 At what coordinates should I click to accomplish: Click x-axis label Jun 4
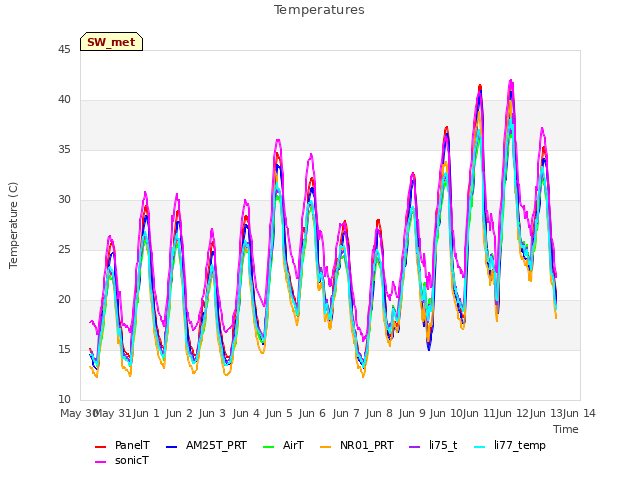click(246, 413)
